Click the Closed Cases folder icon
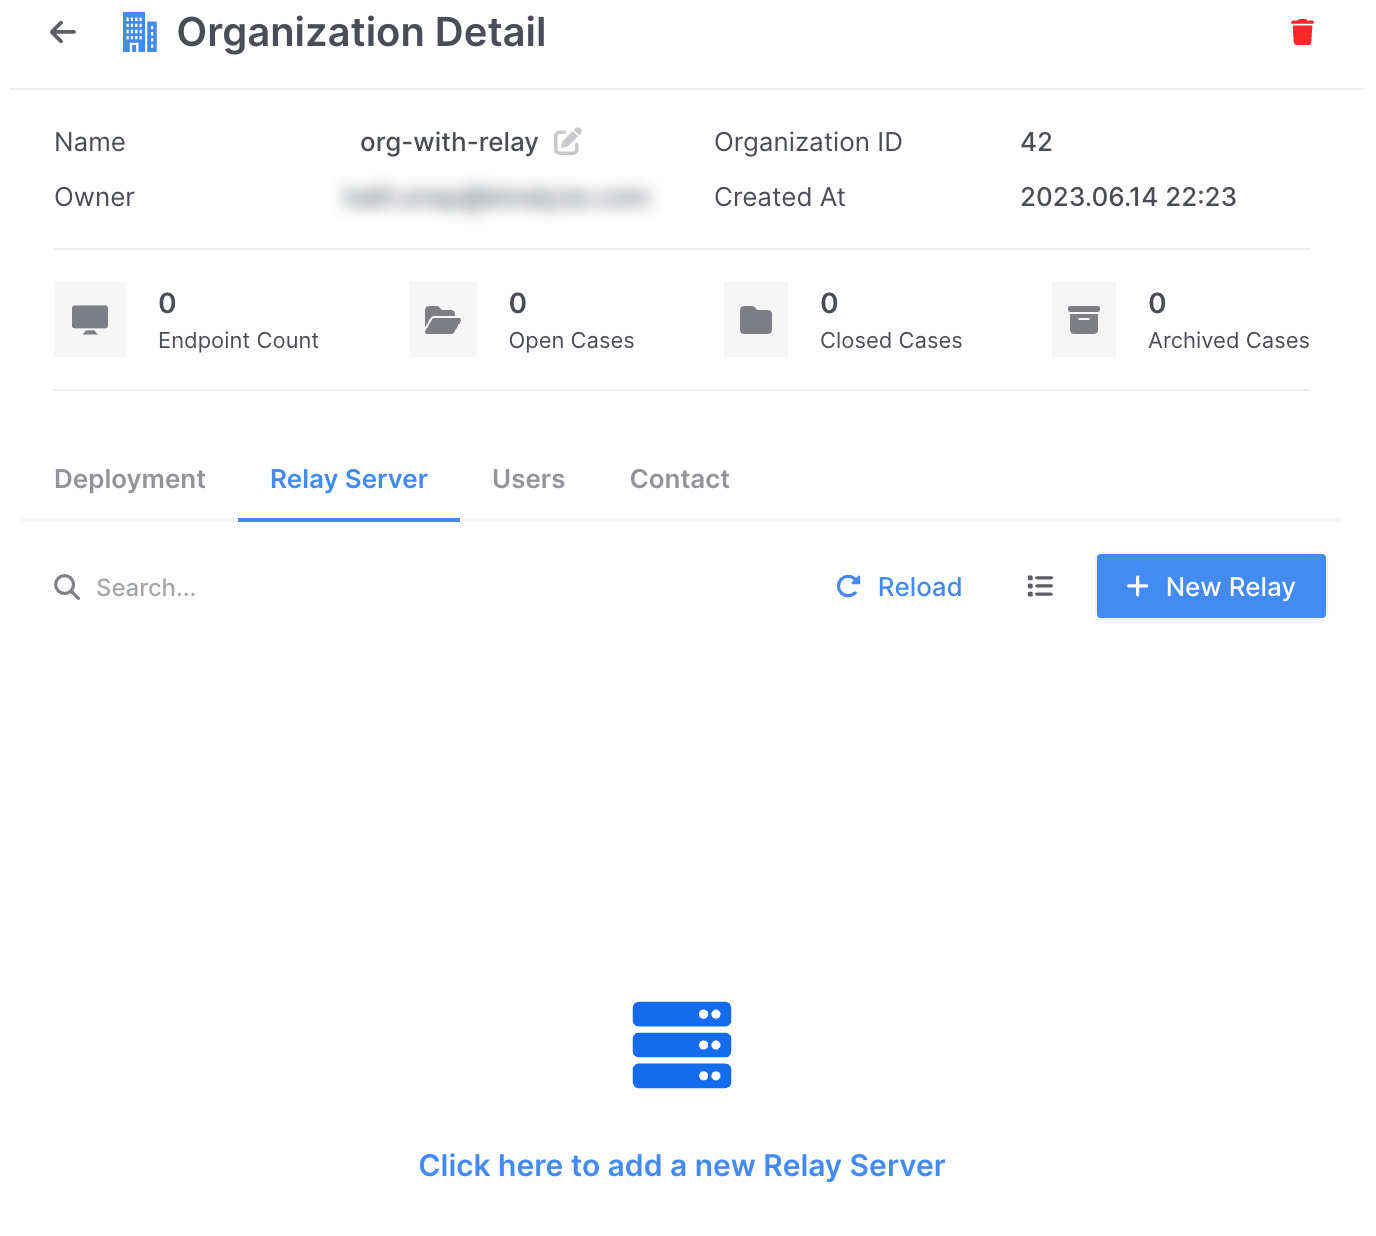Screen dimensions: 1376x1236 click(755, 320)
